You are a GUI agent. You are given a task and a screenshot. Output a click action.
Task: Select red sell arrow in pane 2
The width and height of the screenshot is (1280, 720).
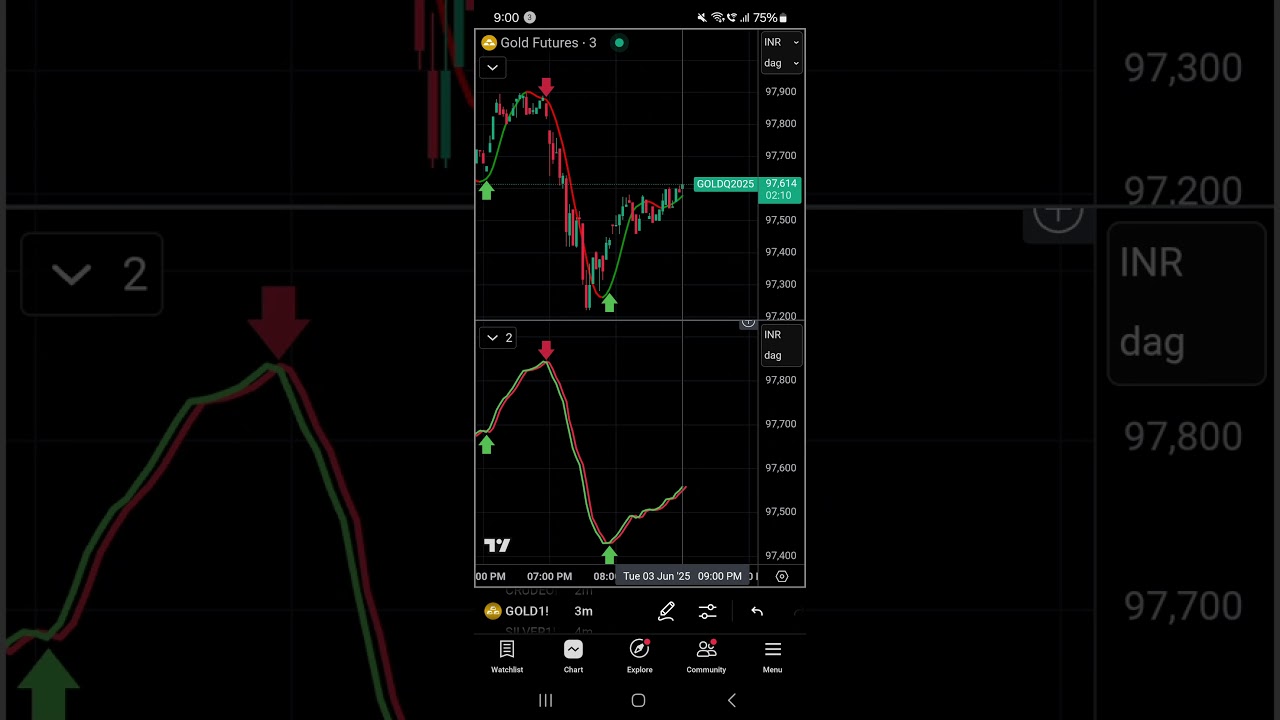pos(546,350)
